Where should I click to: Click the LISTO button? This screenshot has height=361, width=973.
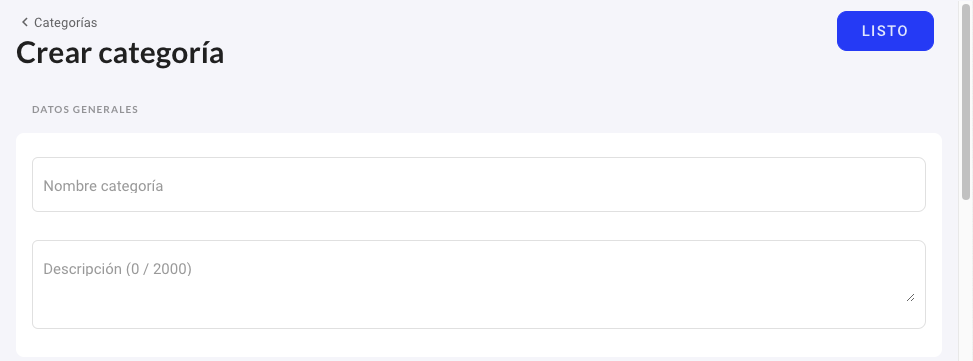(885, 31)
